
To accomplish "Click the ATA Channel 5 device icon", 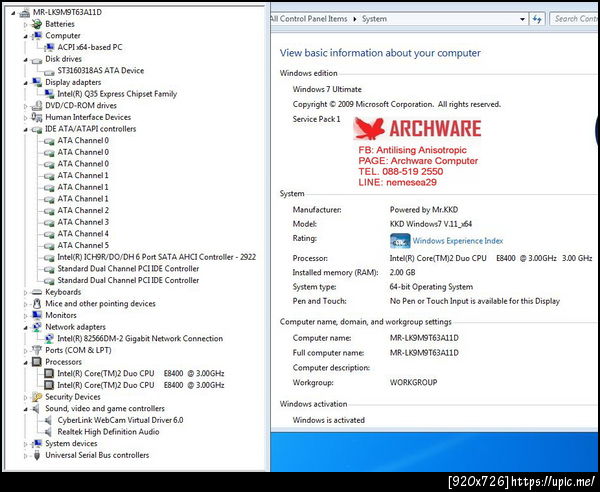I will (x=49, y=246).
